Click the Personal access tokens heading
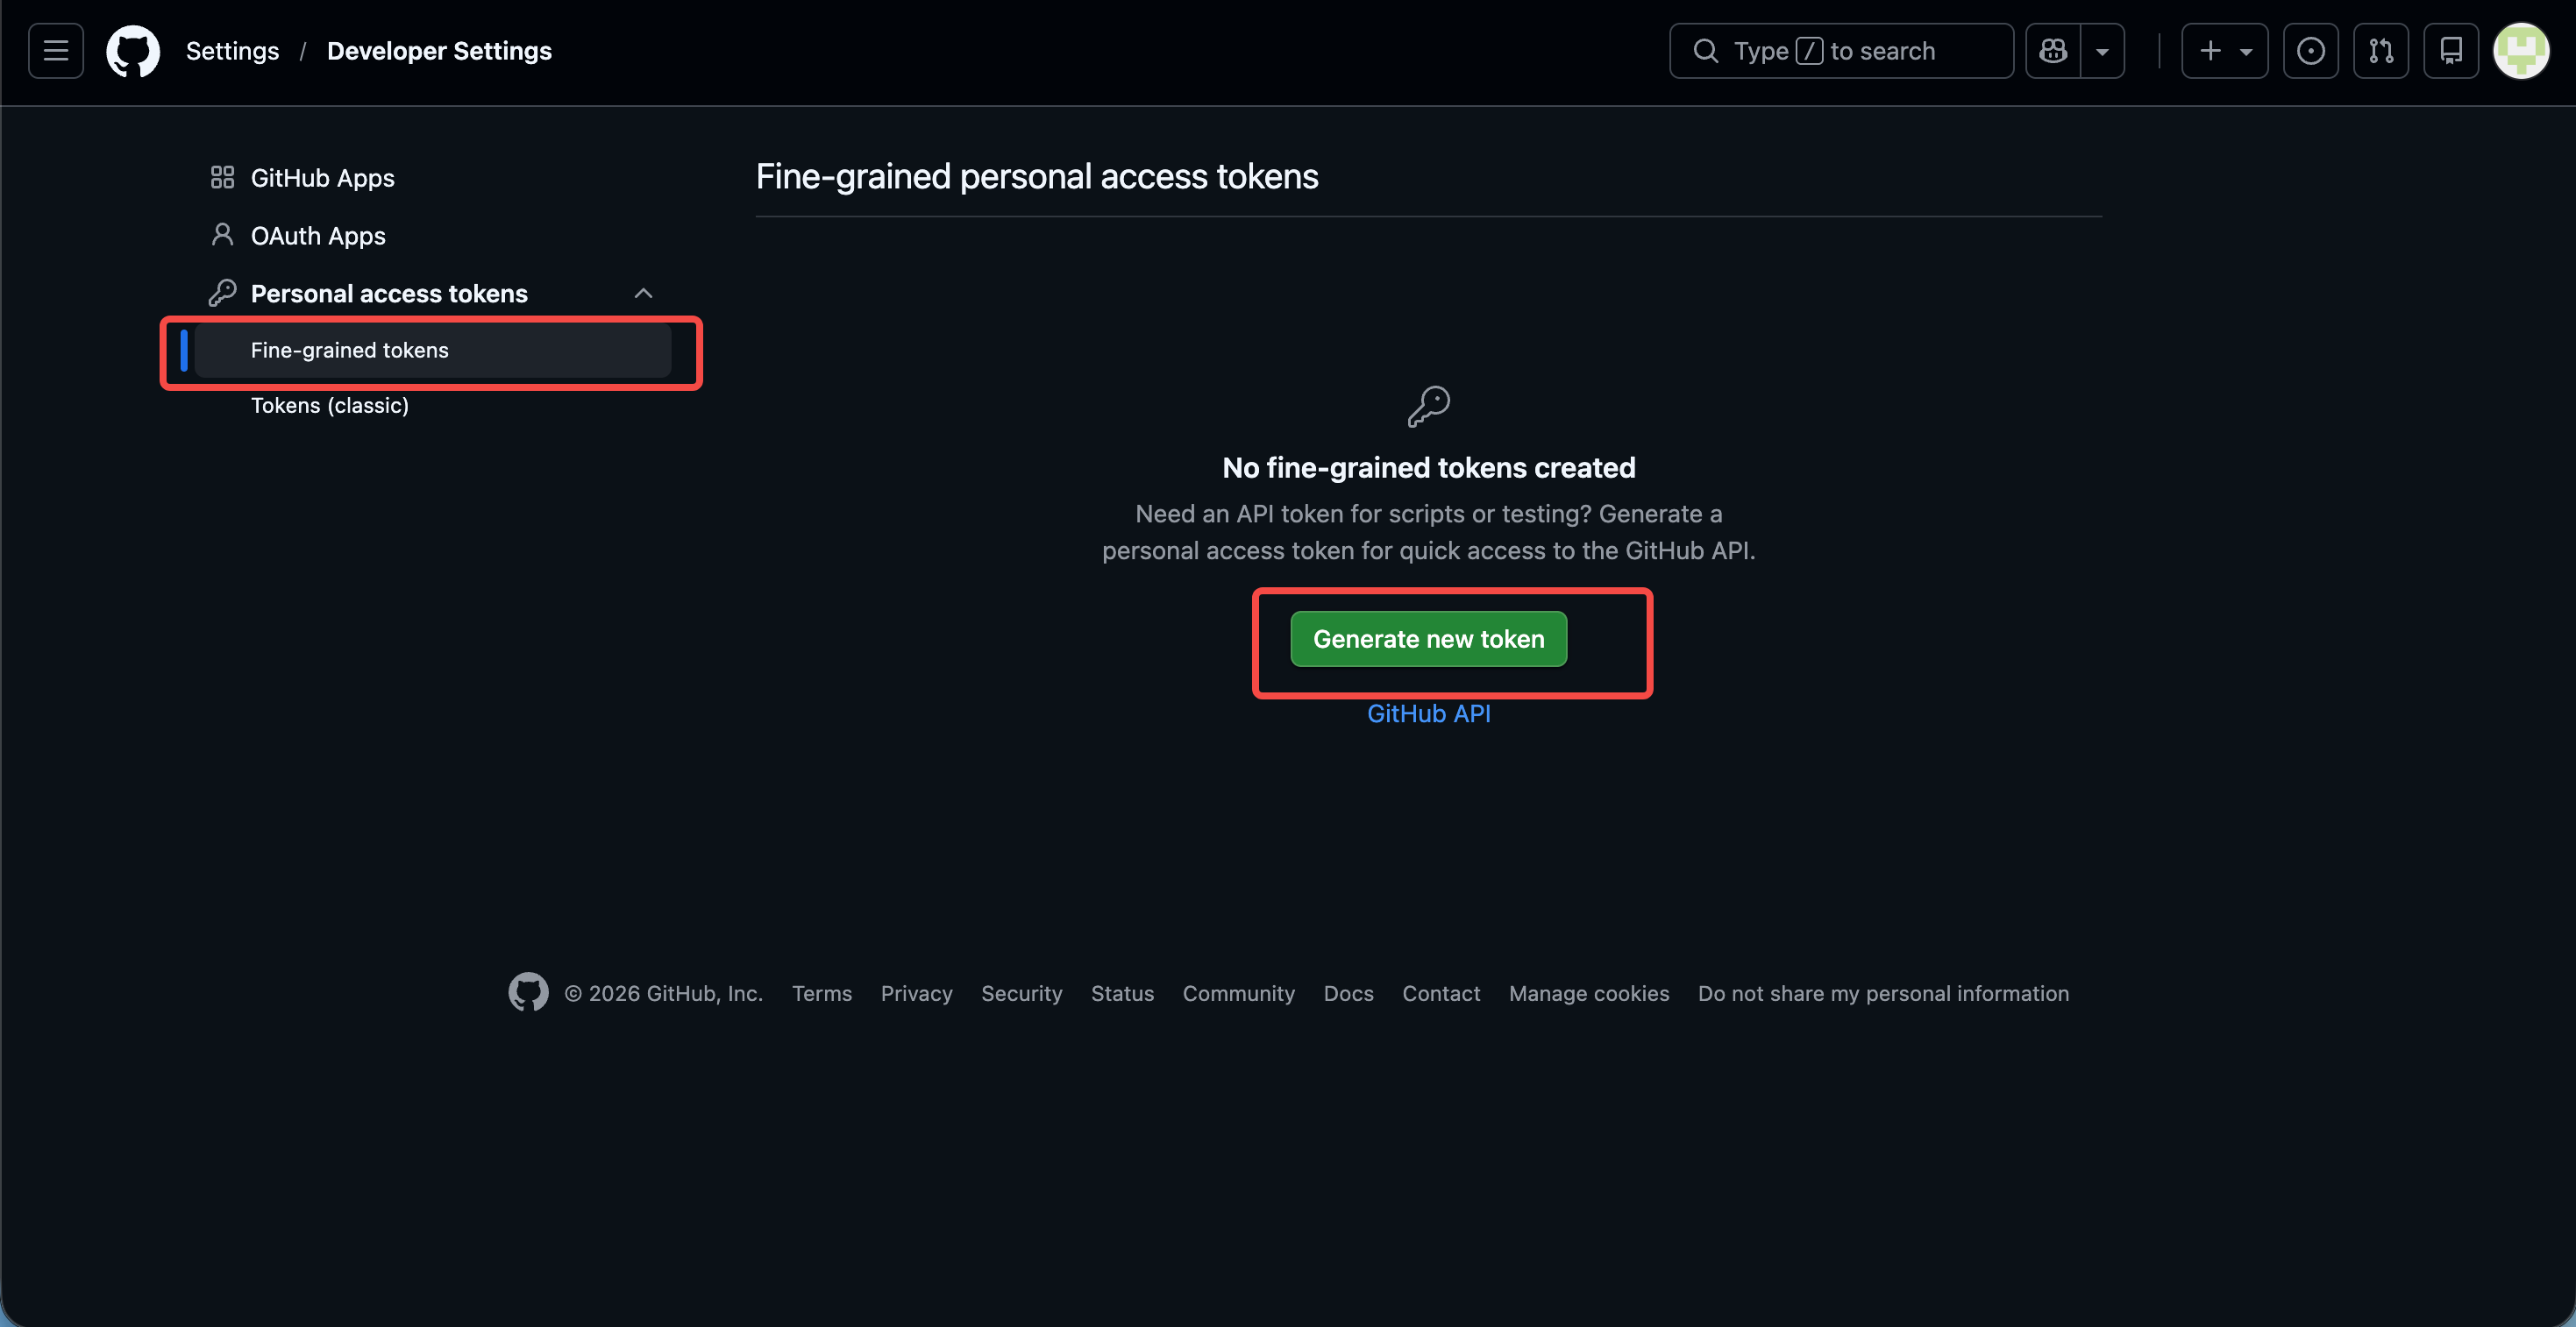 pyautogui.click(x=389, y=294)
